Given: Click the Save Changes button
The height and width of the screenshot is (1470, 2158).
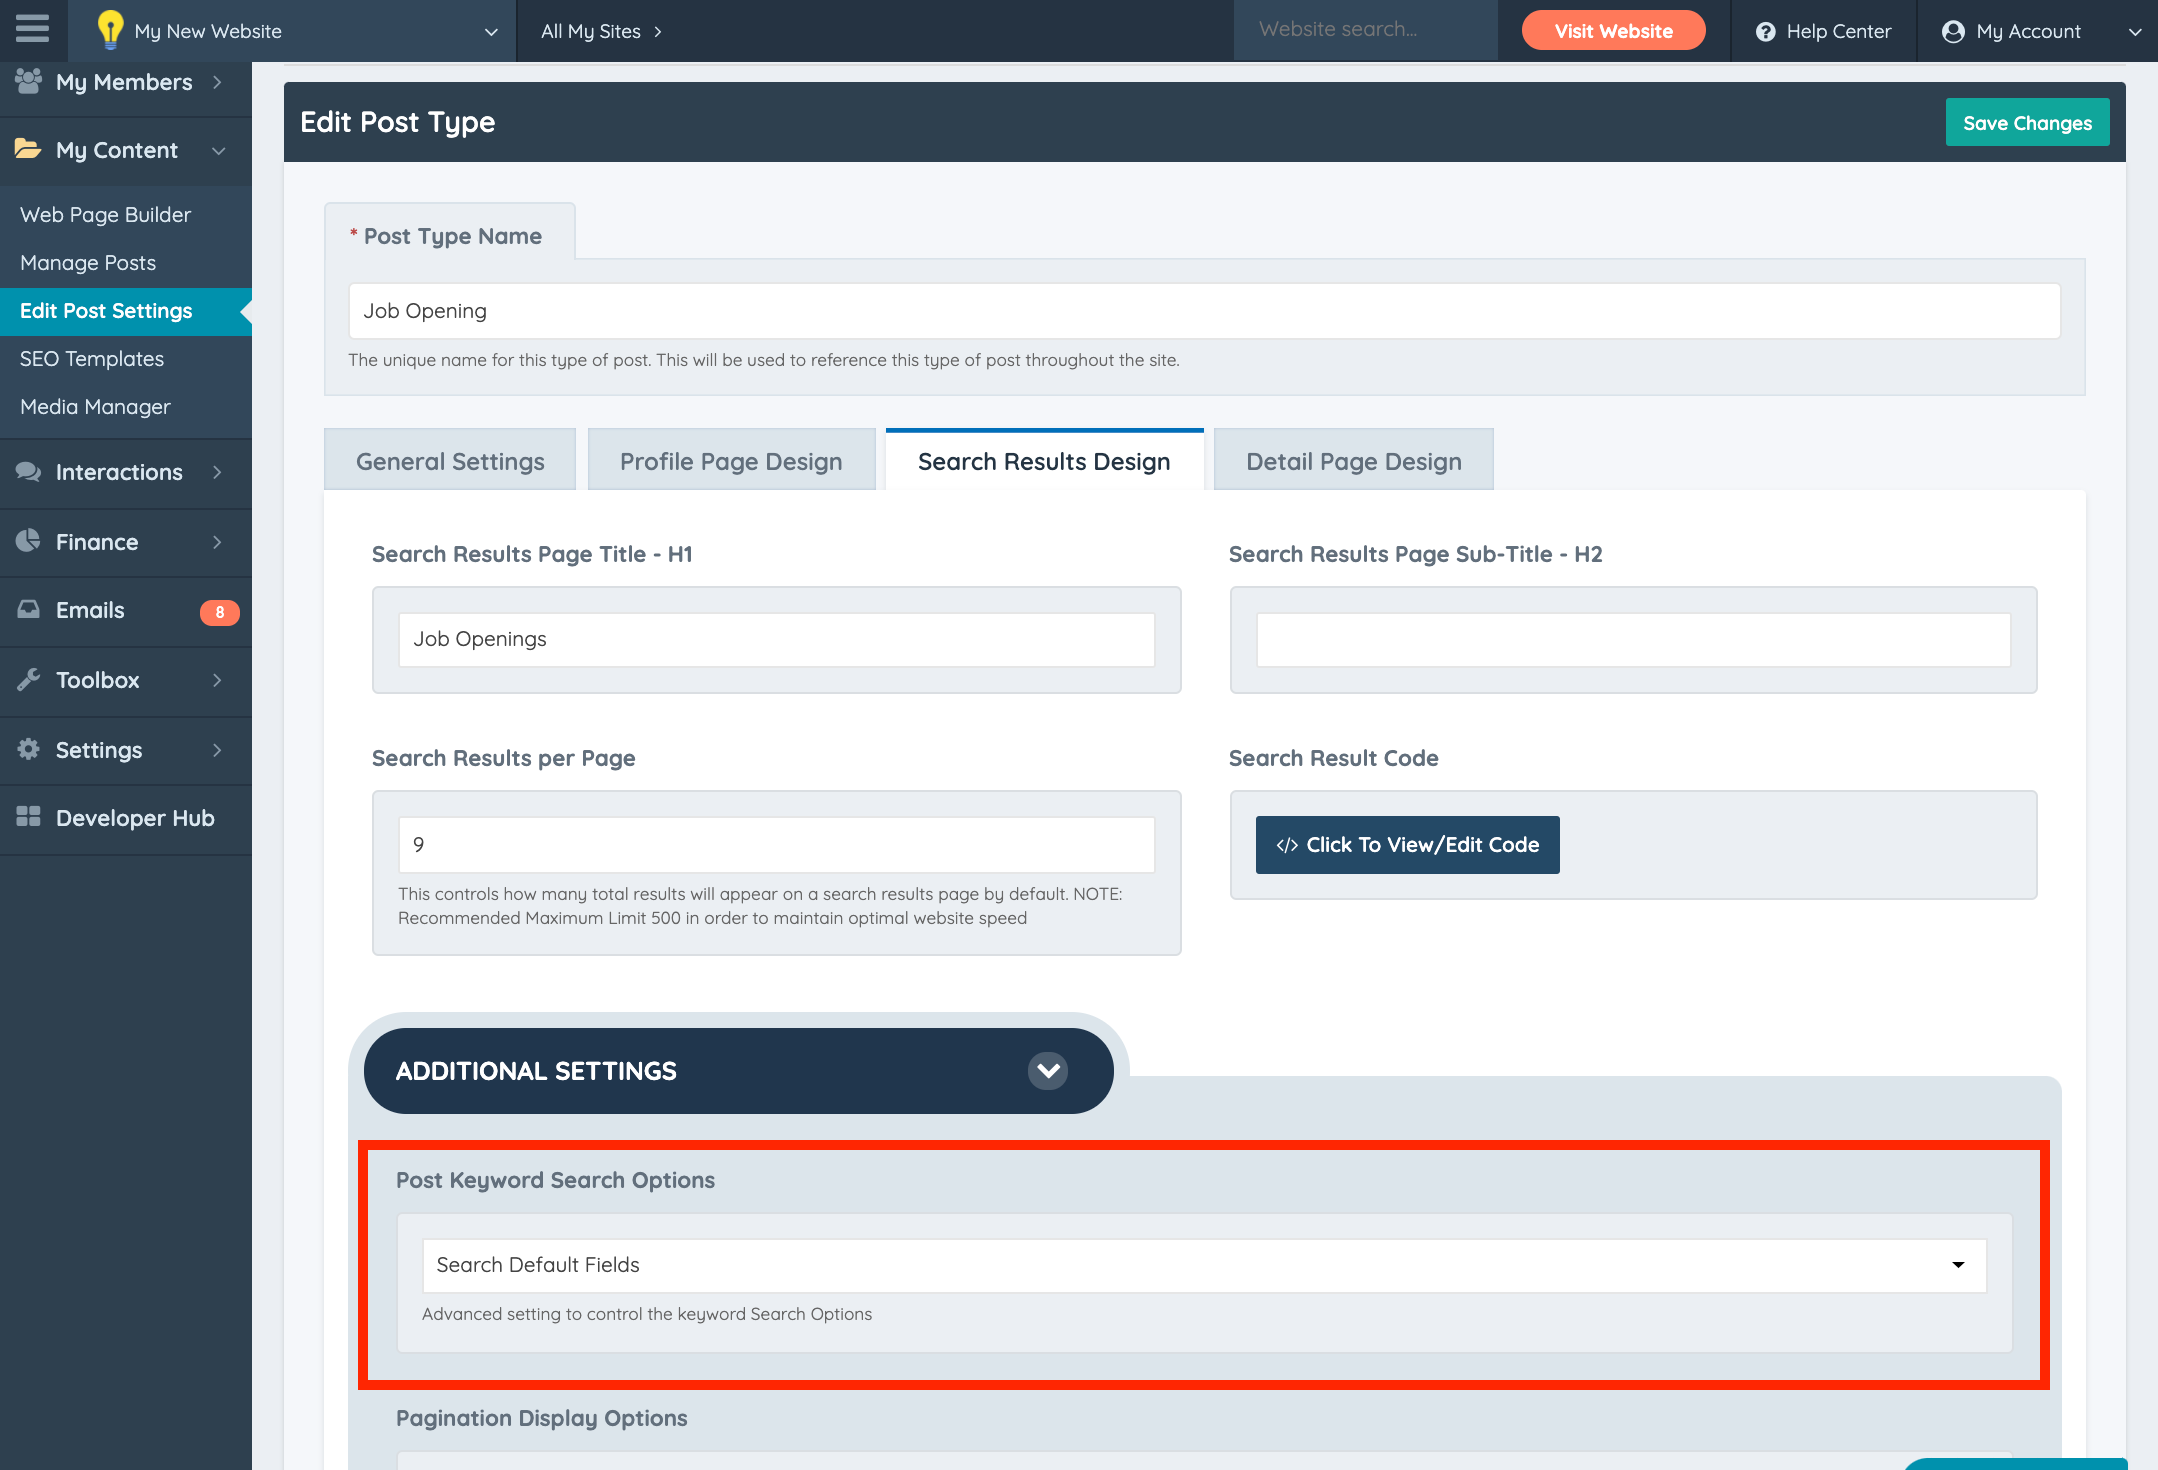Looking at the screenshot, I should (2026, 123).
